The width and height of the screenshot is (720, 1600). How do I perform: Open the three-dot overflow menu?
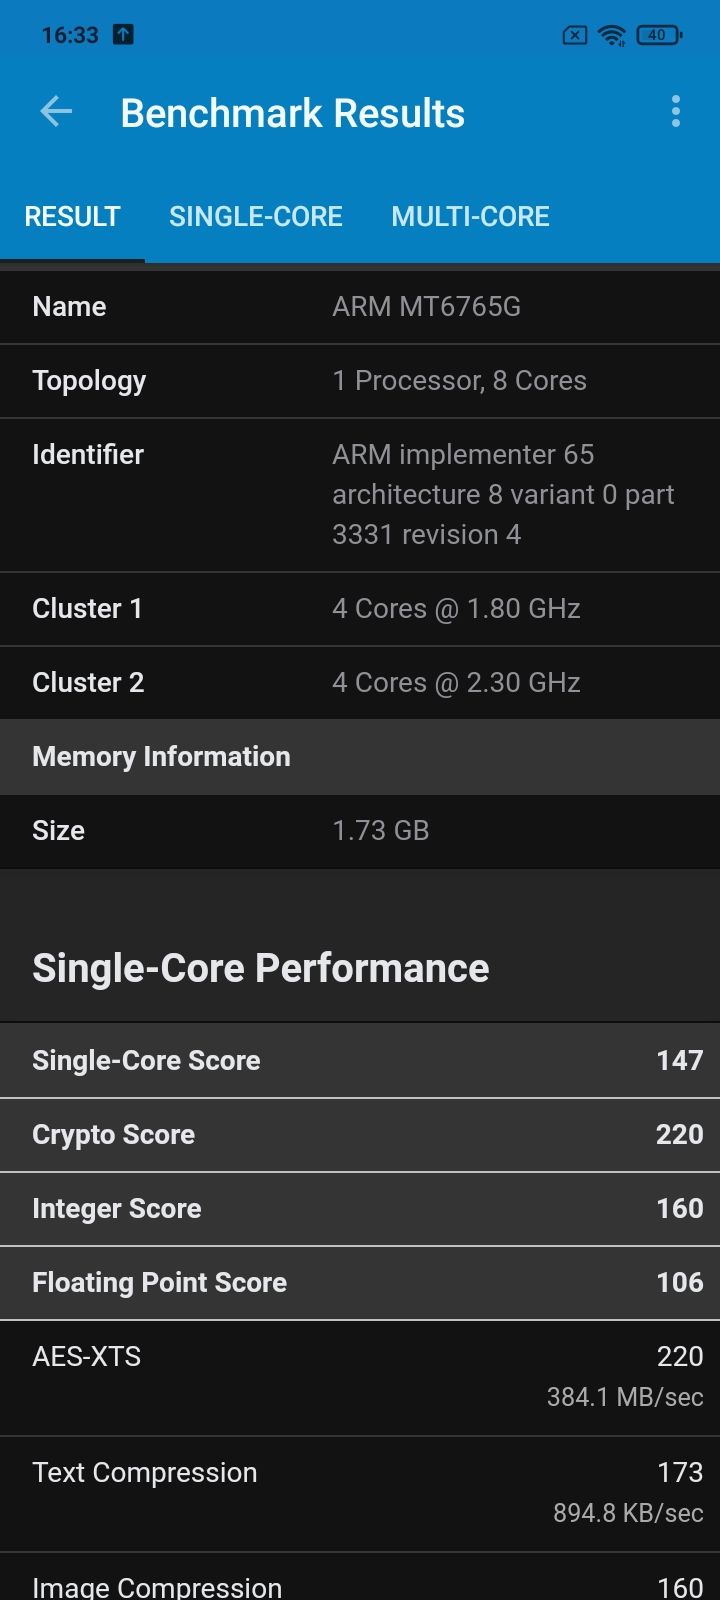[675, 111]
